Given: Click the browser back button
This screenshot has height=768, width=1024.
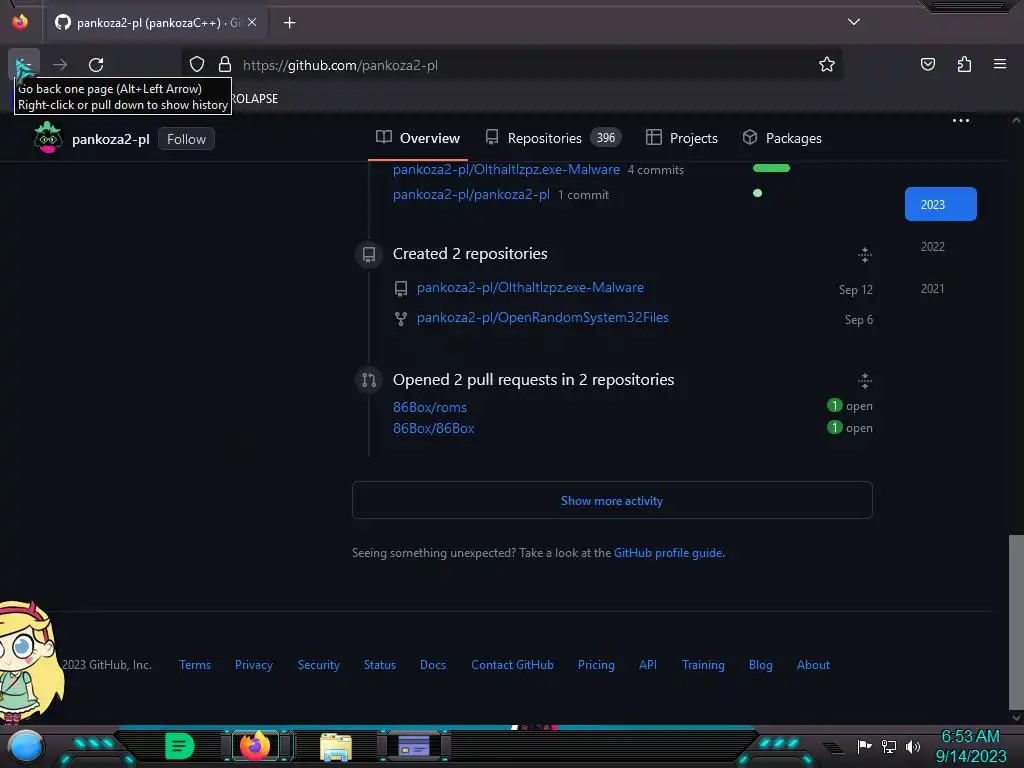Looking at the screenshot, I should [x=24, y=64].
